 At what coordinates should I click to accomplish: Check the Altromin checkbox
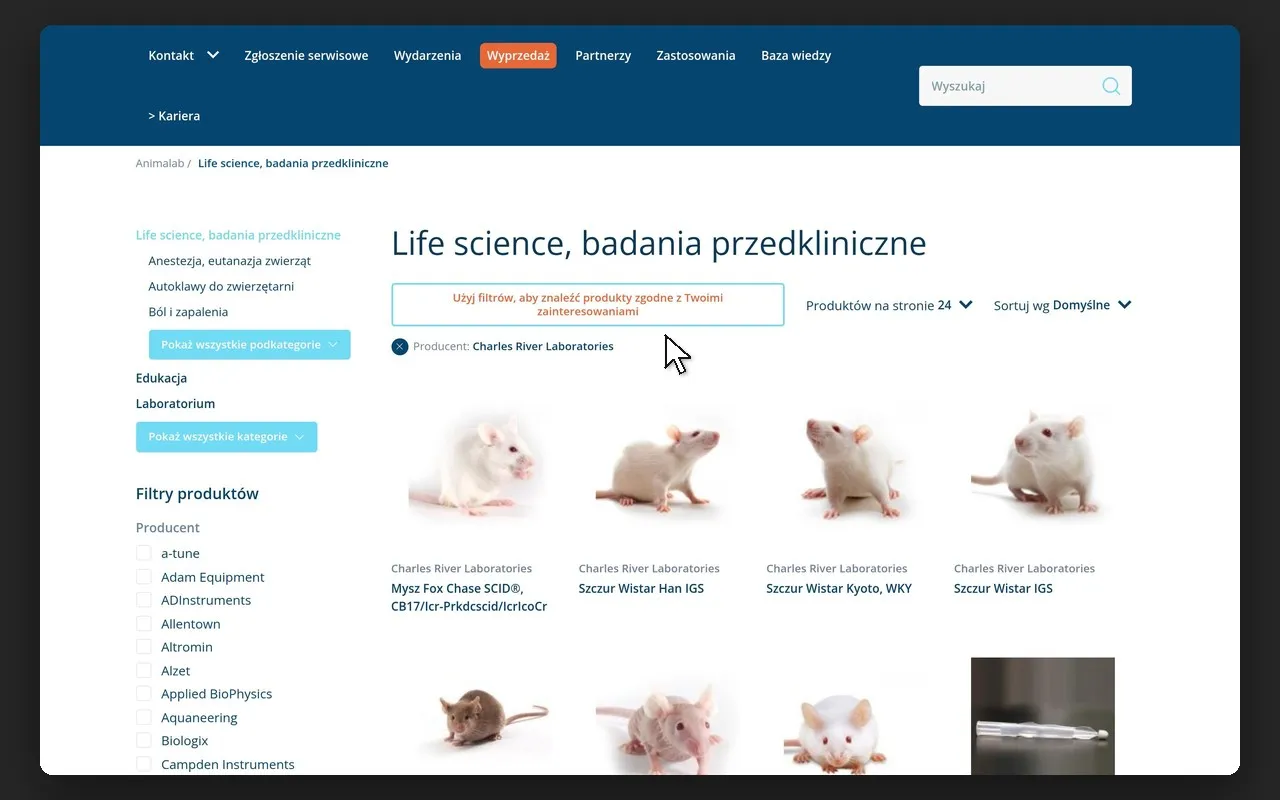point(144,647)
